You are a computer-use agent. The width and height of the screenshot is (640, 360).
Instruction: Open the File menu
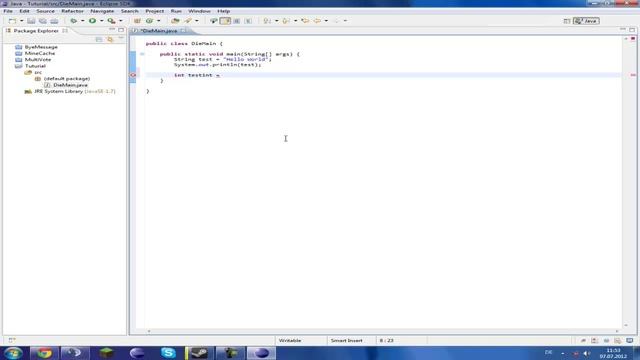coord(8,11)
